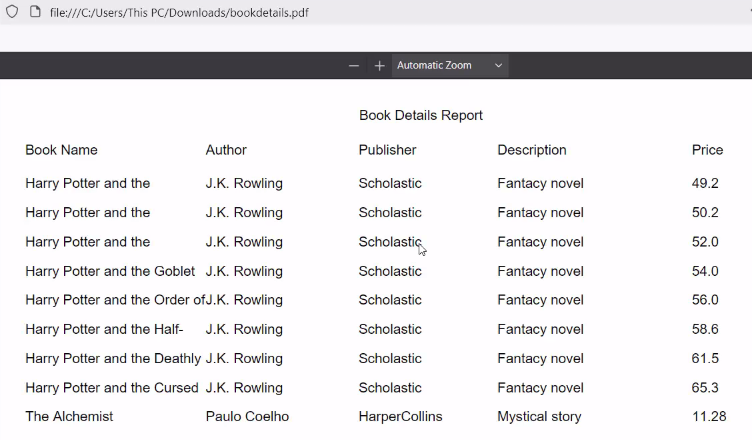Click price 65.3

tap(705, 388)
